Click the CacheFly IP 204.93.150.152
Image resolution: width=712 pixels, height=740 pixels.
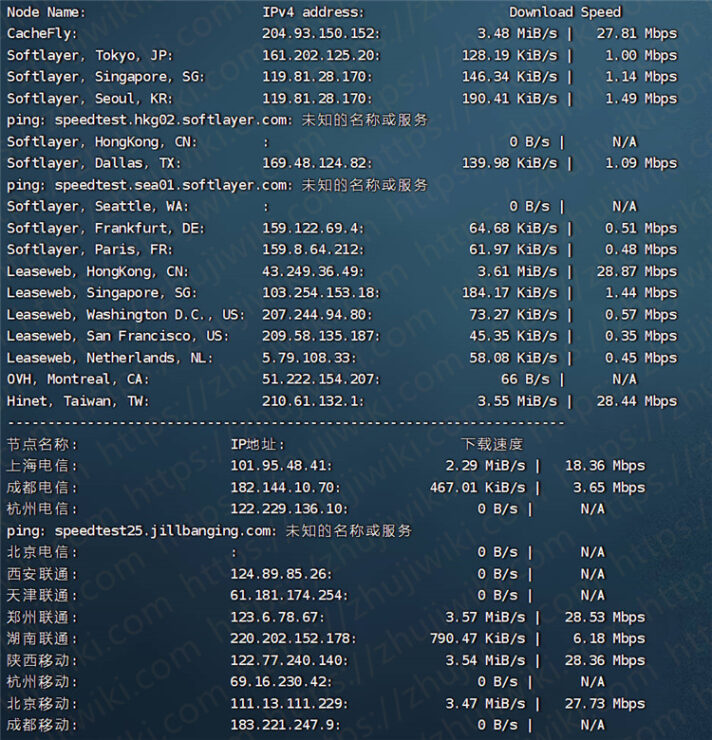[x=321, y=34]
